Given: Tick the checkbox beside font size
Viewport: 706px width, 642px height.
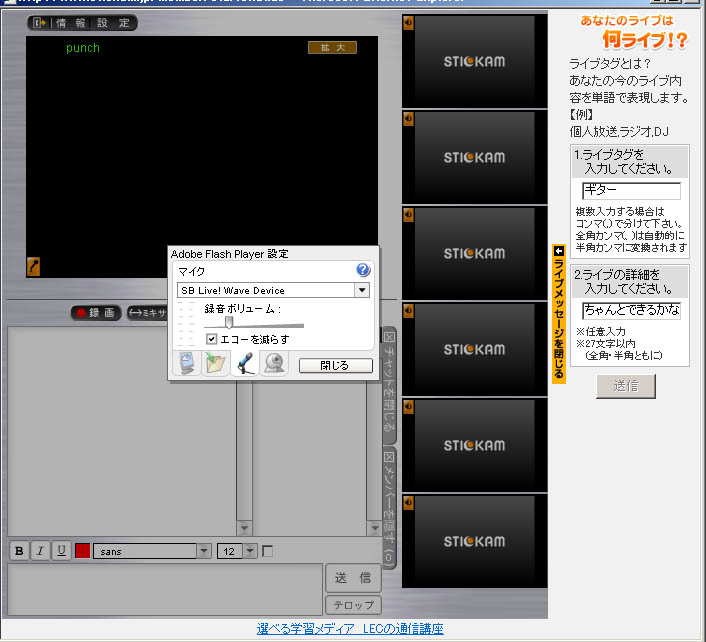Looking at the screenshot, I should click(267, 551).
